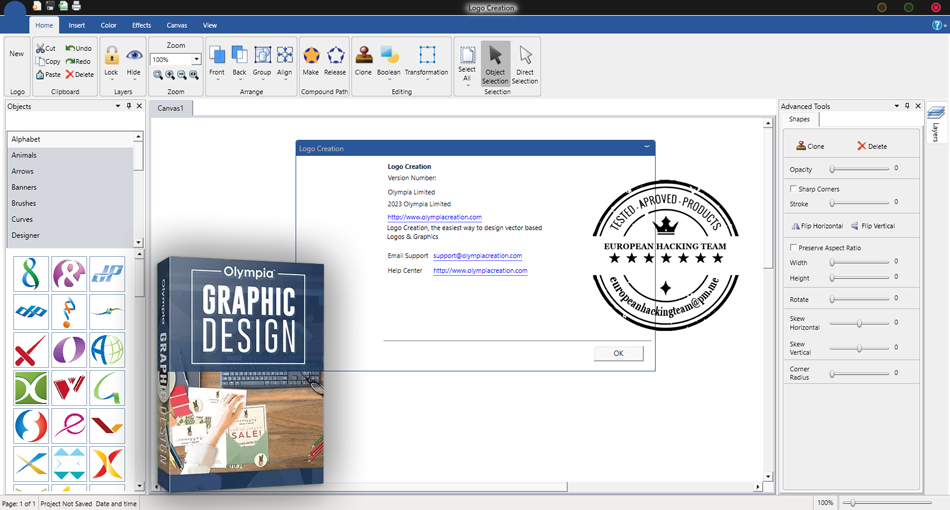Open the Canvas ribbon tab

[176, 25]
